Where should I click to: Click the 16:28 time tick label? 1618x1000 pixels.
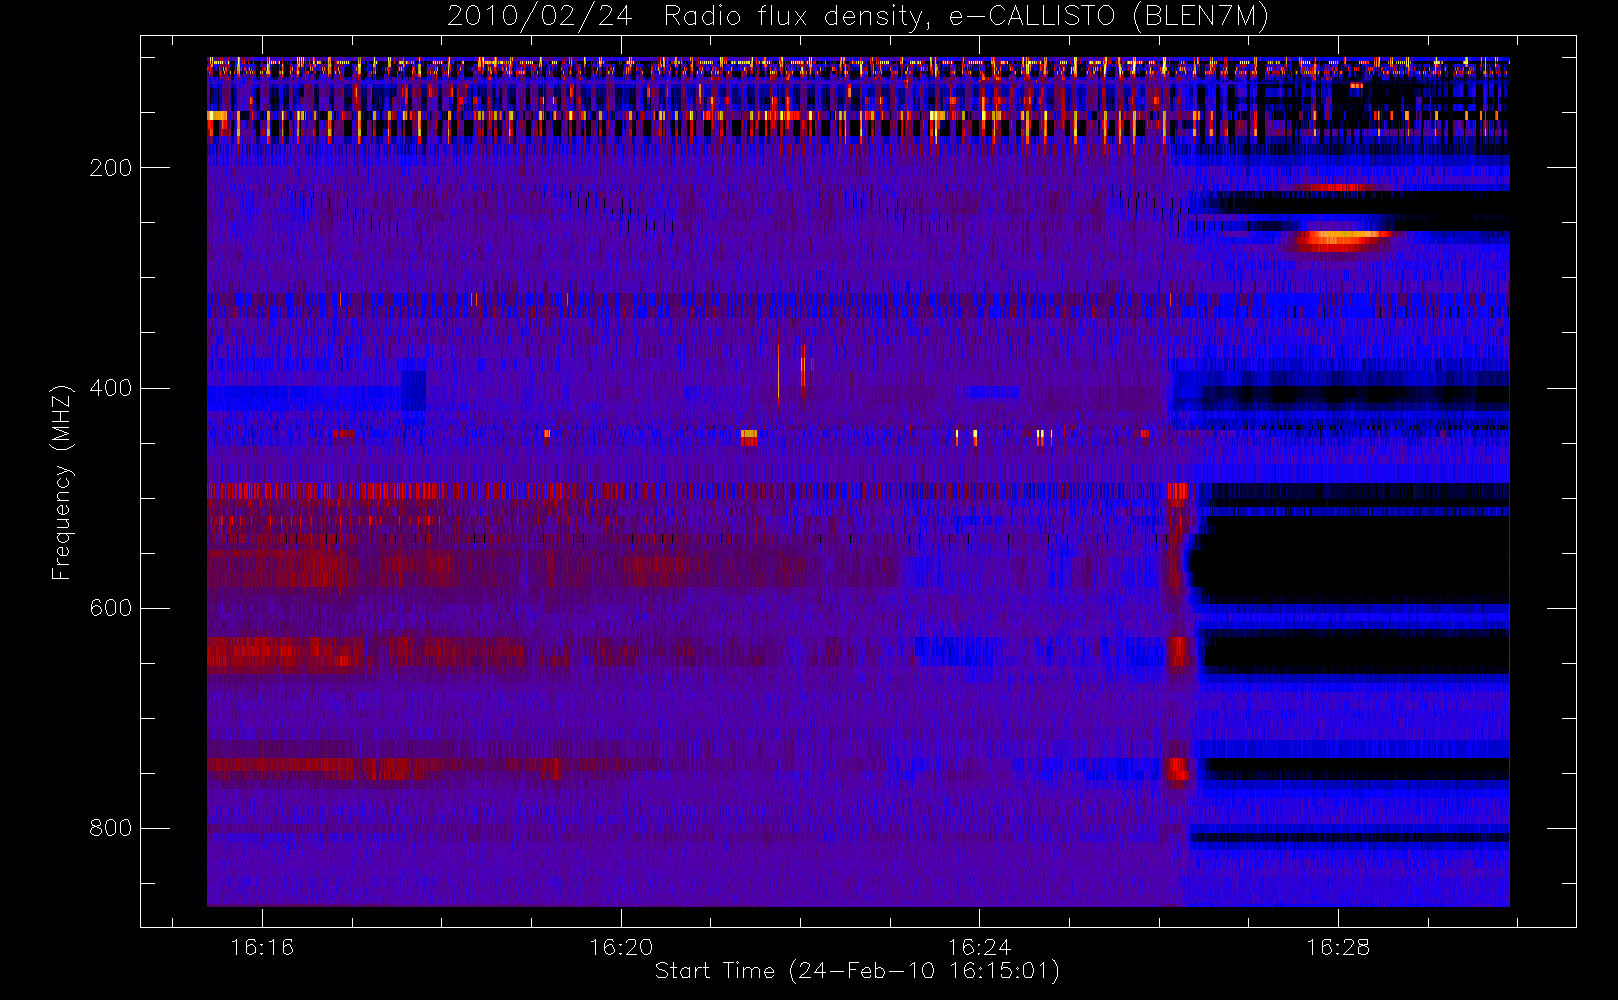pyautogui.click(x=1338, y=947)
